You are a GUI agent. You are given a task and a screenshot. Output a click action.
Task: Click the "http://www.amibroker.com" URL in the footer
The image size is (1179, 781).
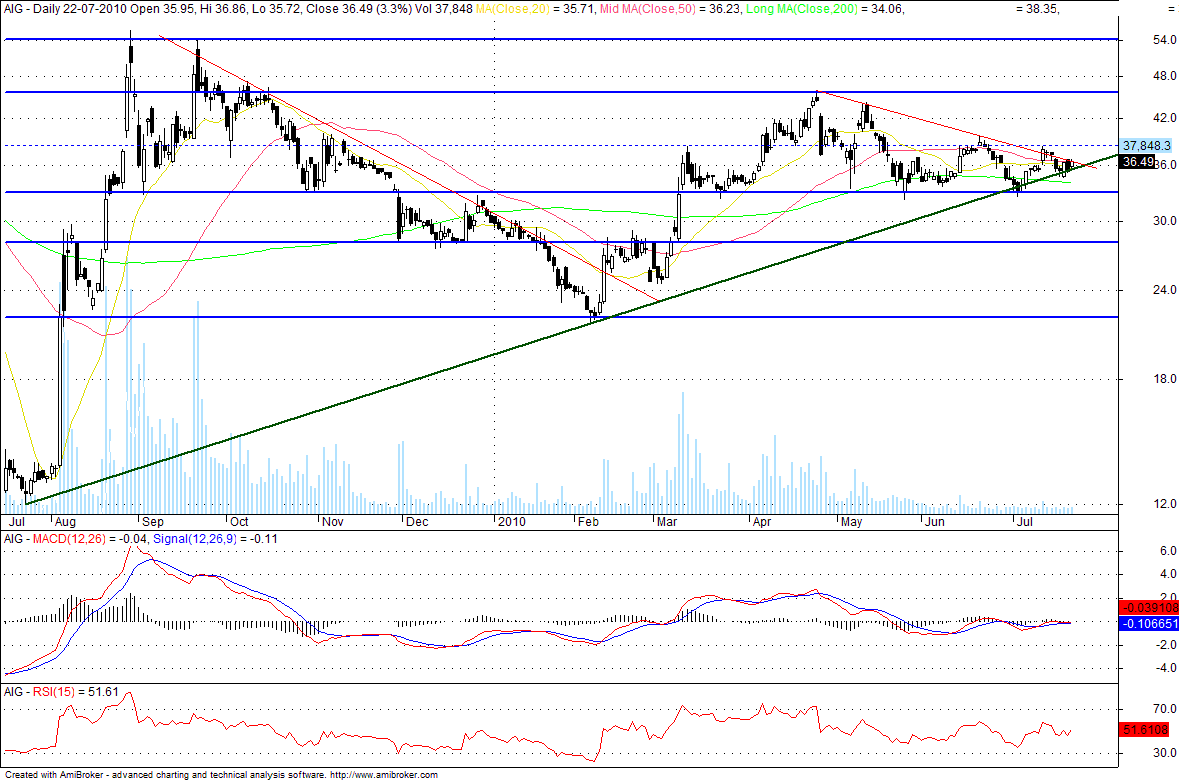pyautogui.click(x=383, y=775)
